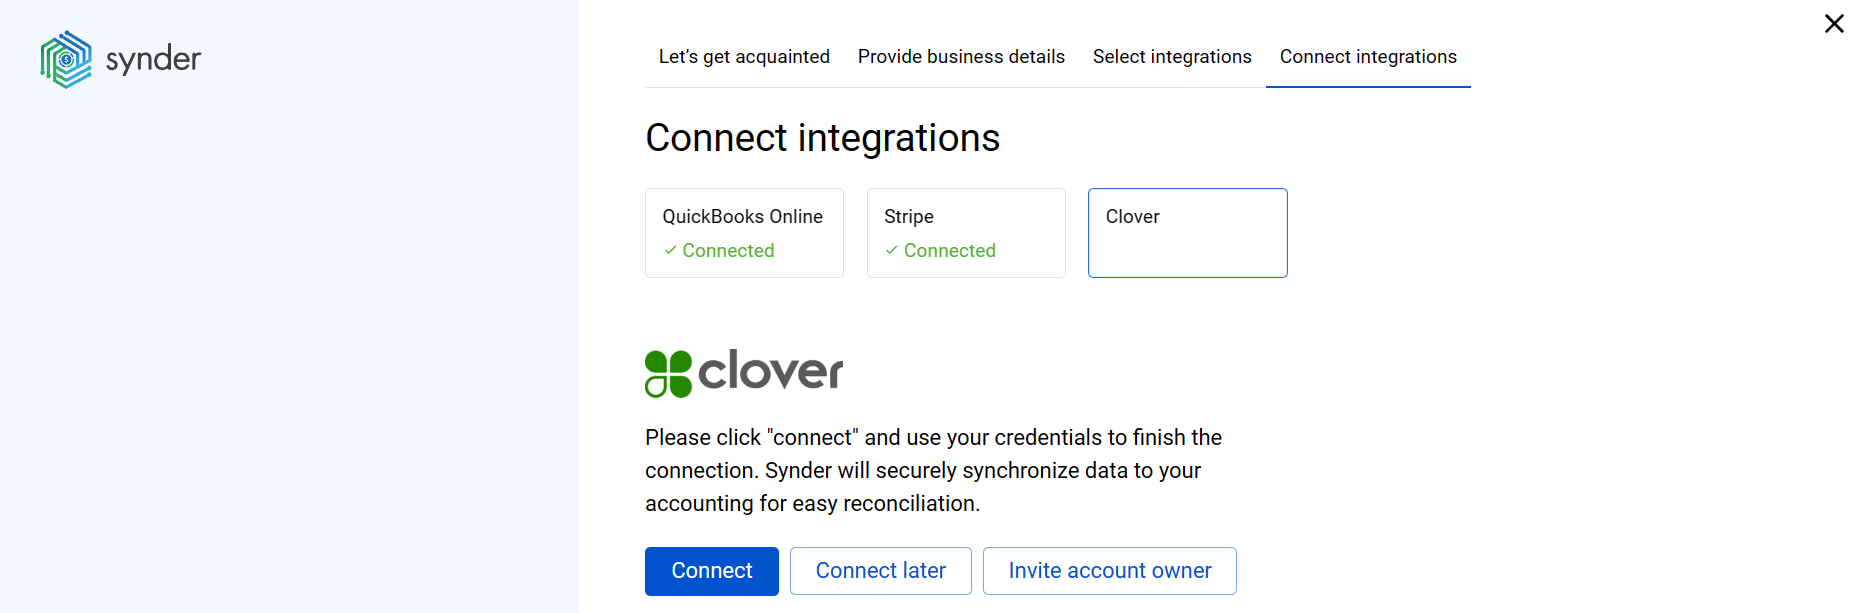The width and height of the screenshot is (1873, 613).
Task: Click Invite account owner
Action: 1109,571
